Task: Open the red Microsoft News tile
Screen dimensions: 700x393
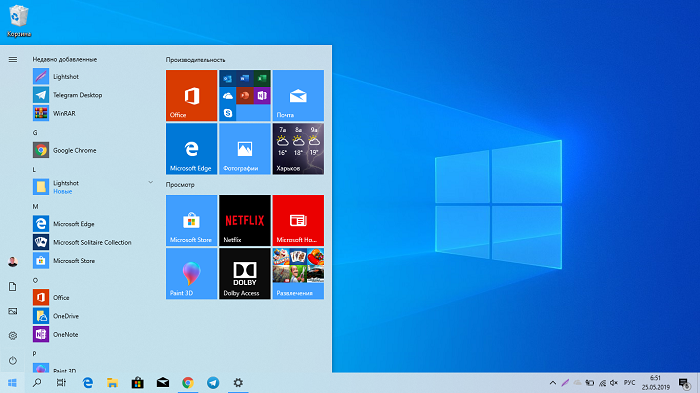Action: coord(298,220)
